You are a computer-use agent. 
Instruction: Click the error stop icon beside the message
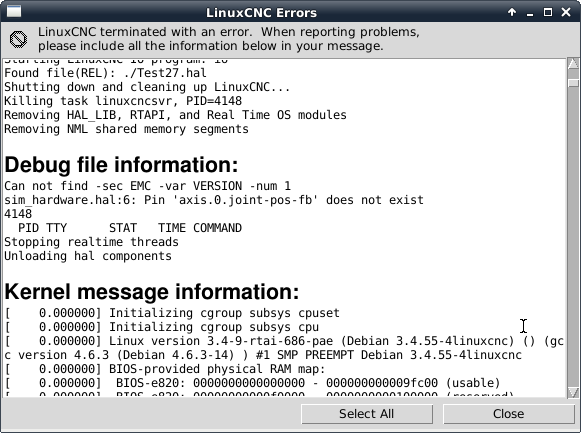tap(19, 39)
